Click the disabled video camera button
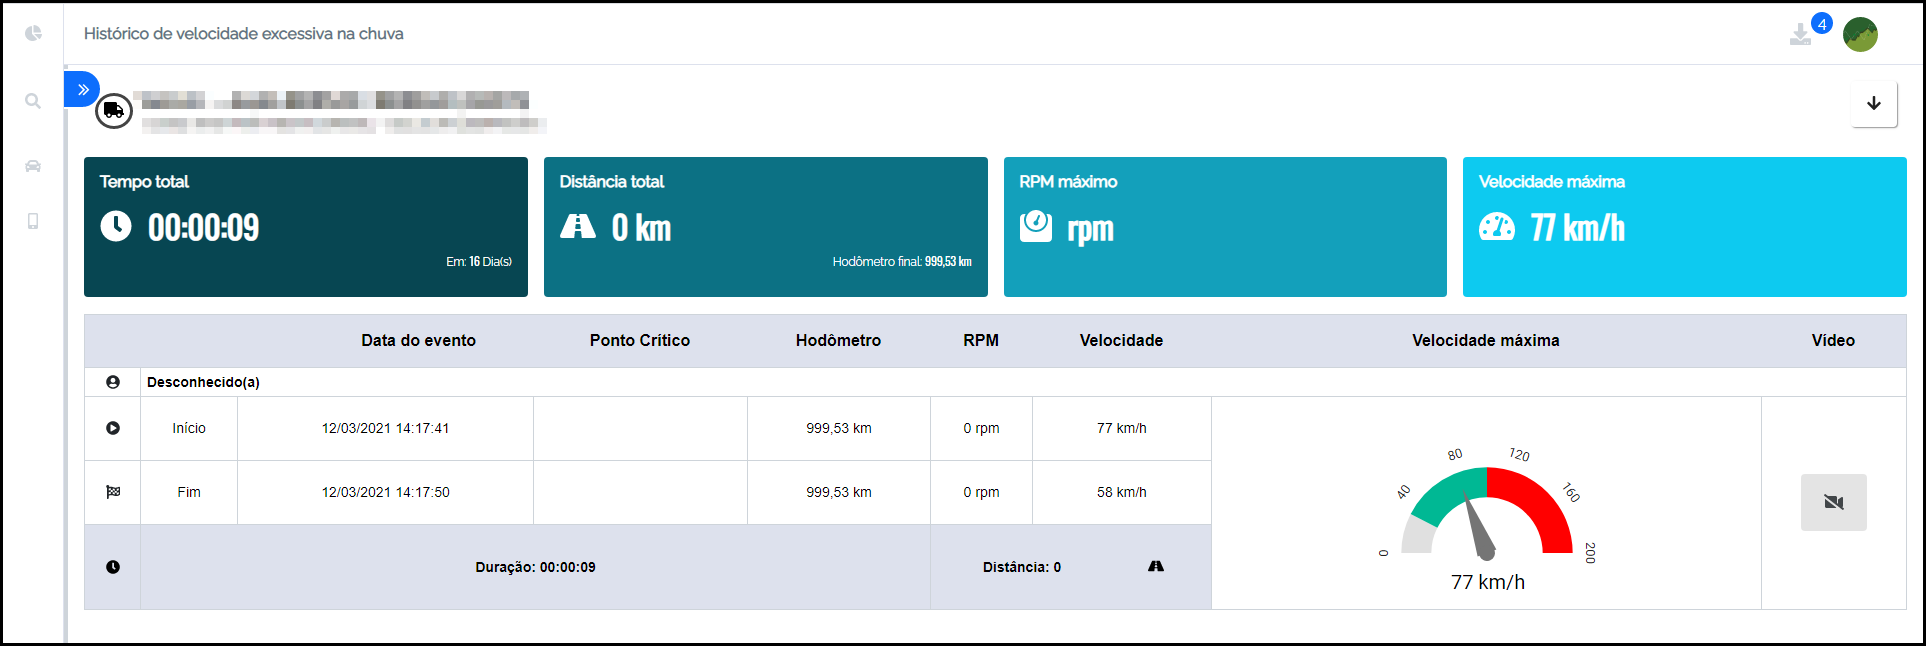The height and width of the screenshot is (646, 1926). pos(1834,502)
